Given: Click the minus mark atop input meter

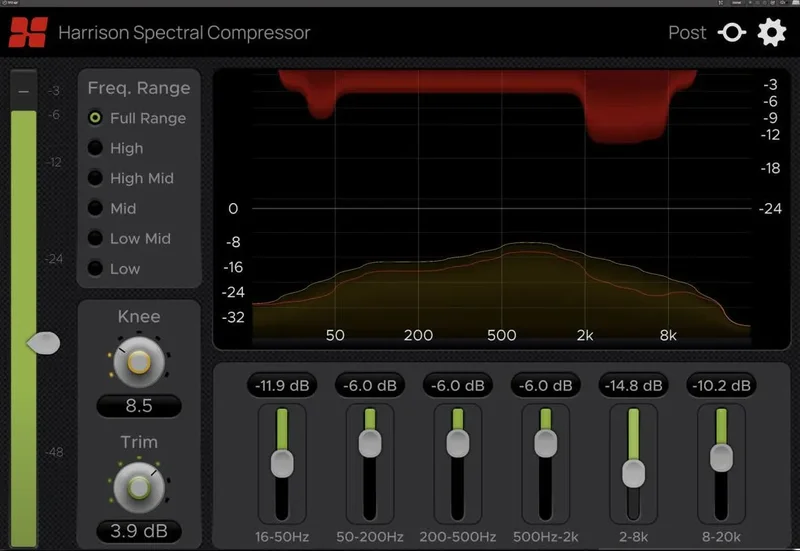Looking at the screenshot, I should (23, 92).
